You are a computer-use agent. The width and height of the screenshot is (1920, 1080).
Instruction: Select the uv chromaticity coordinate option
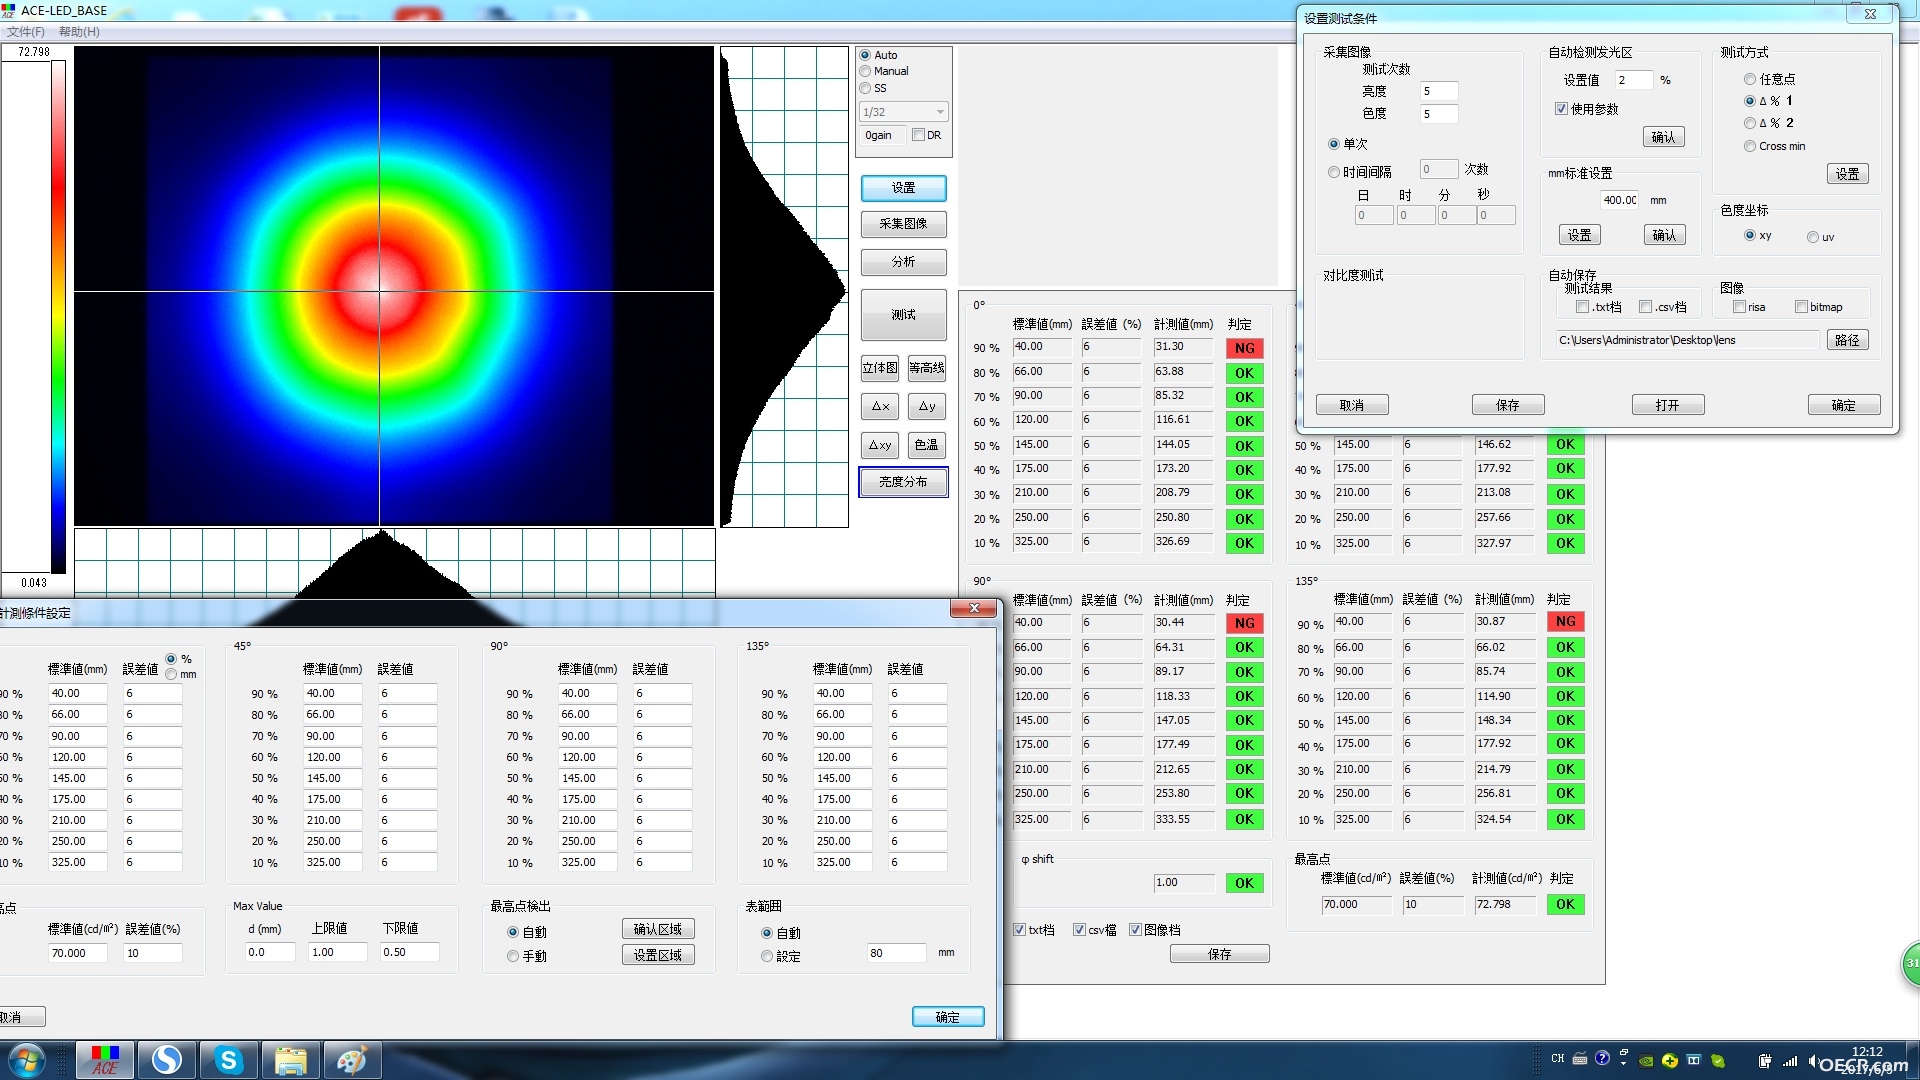(x=1821, y=237)
